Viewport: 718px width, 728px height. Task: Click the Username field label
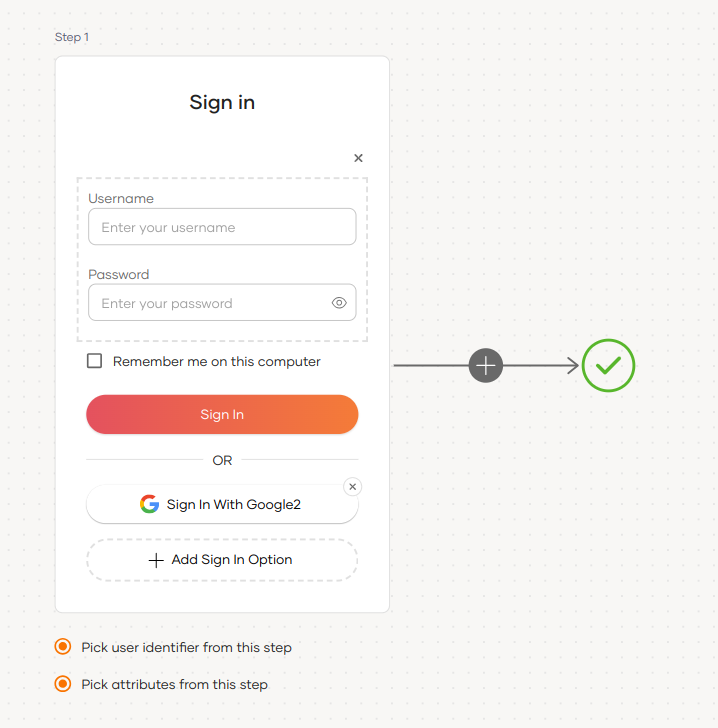tap(121, 198)
